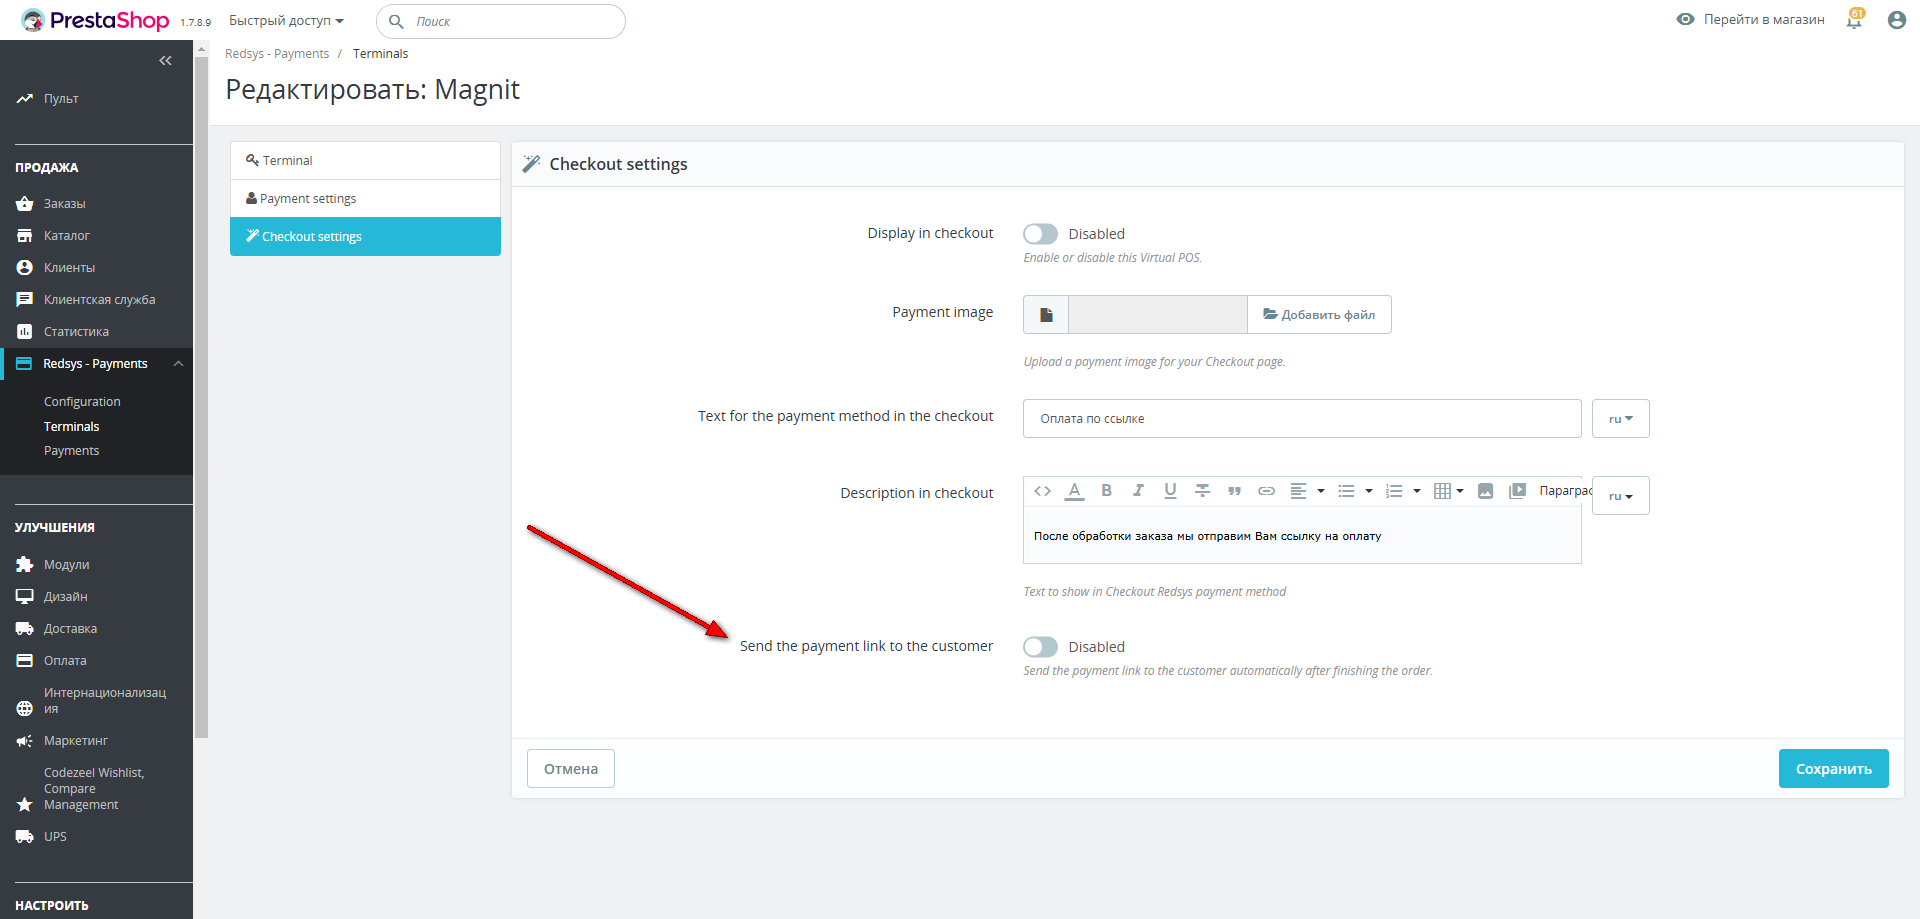Viewport: 1920px width, 919px height.
Task: Click the Сохранить button
Action: [1833, 769]
